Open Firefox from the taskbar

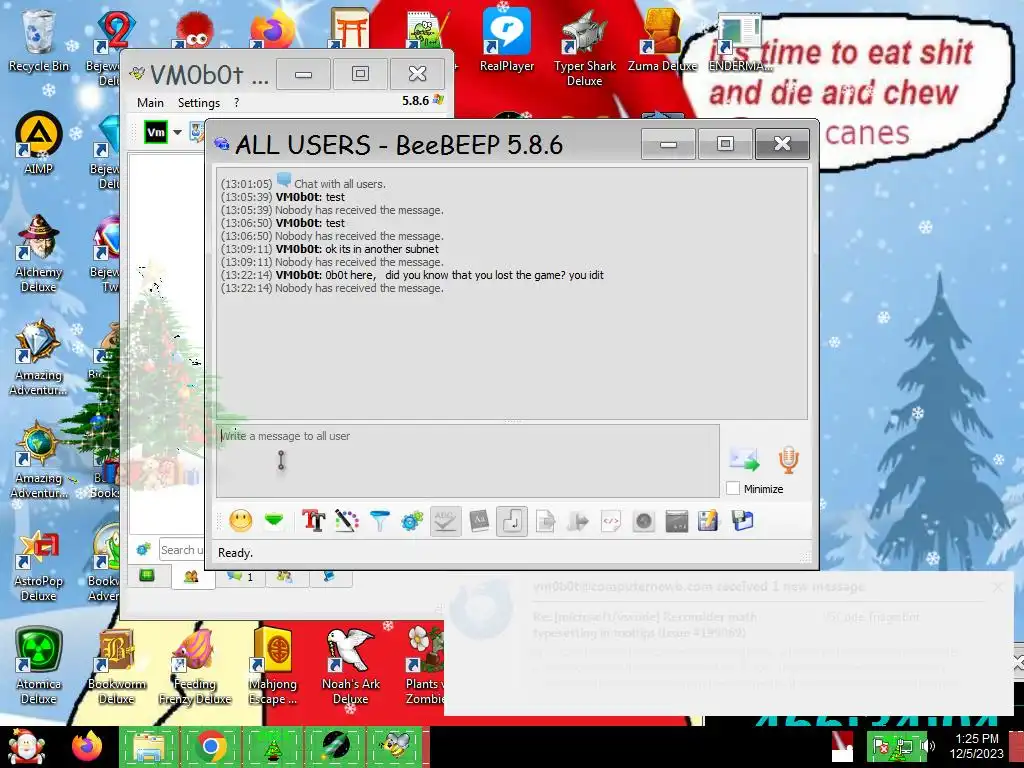click(87, 746)
